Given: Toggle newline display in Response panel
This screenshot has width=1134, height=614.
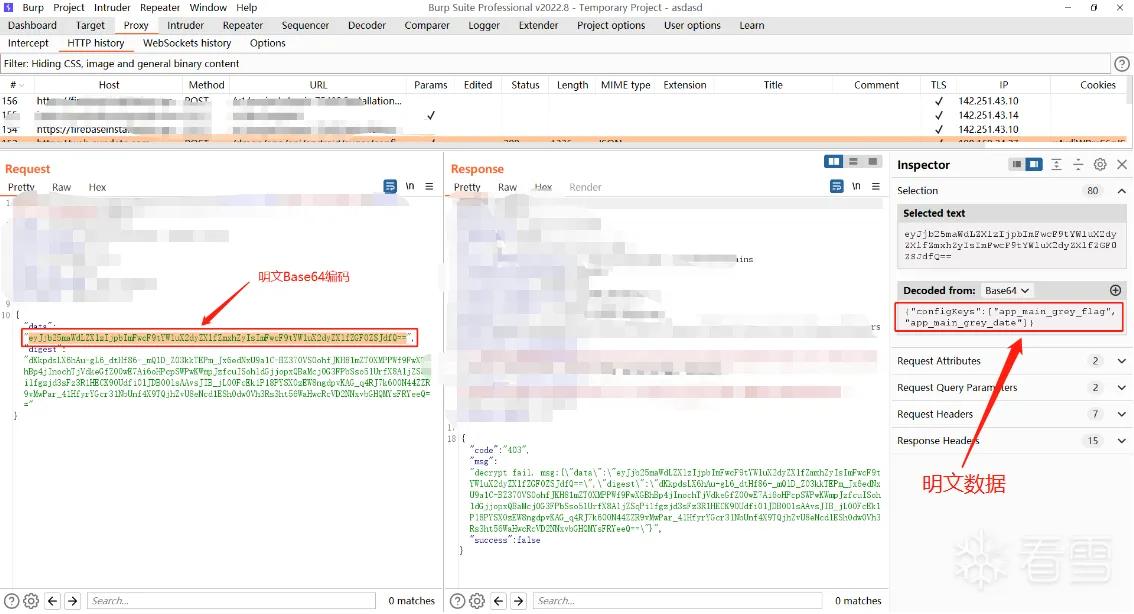Looking at the screenshot, I should pos(856,187).
